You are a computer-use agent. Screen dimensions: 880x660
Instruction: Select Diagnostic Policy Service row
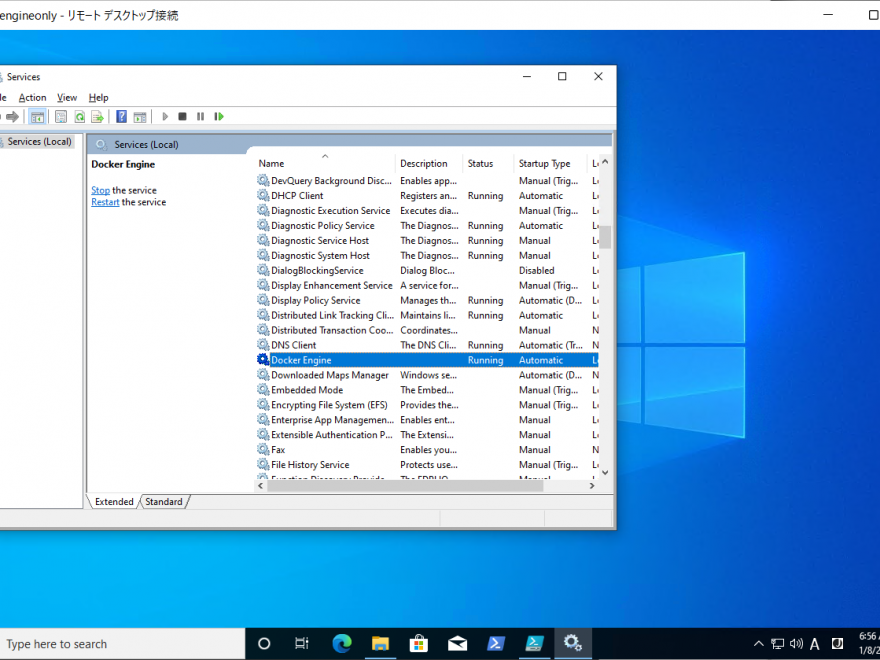coord(427,226)
